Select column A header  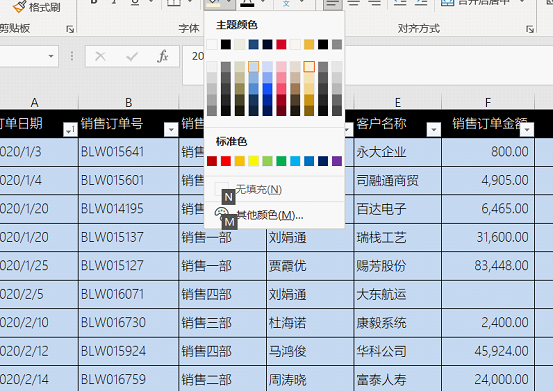(x=34, y=103)
